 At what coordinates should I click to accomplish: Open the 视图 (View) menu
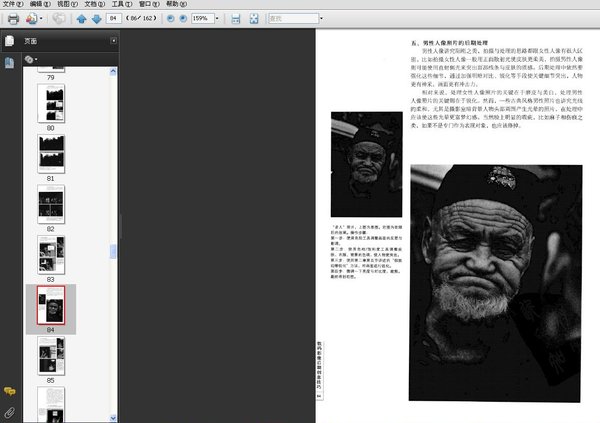pyautogui.click(x=67, y=4)
